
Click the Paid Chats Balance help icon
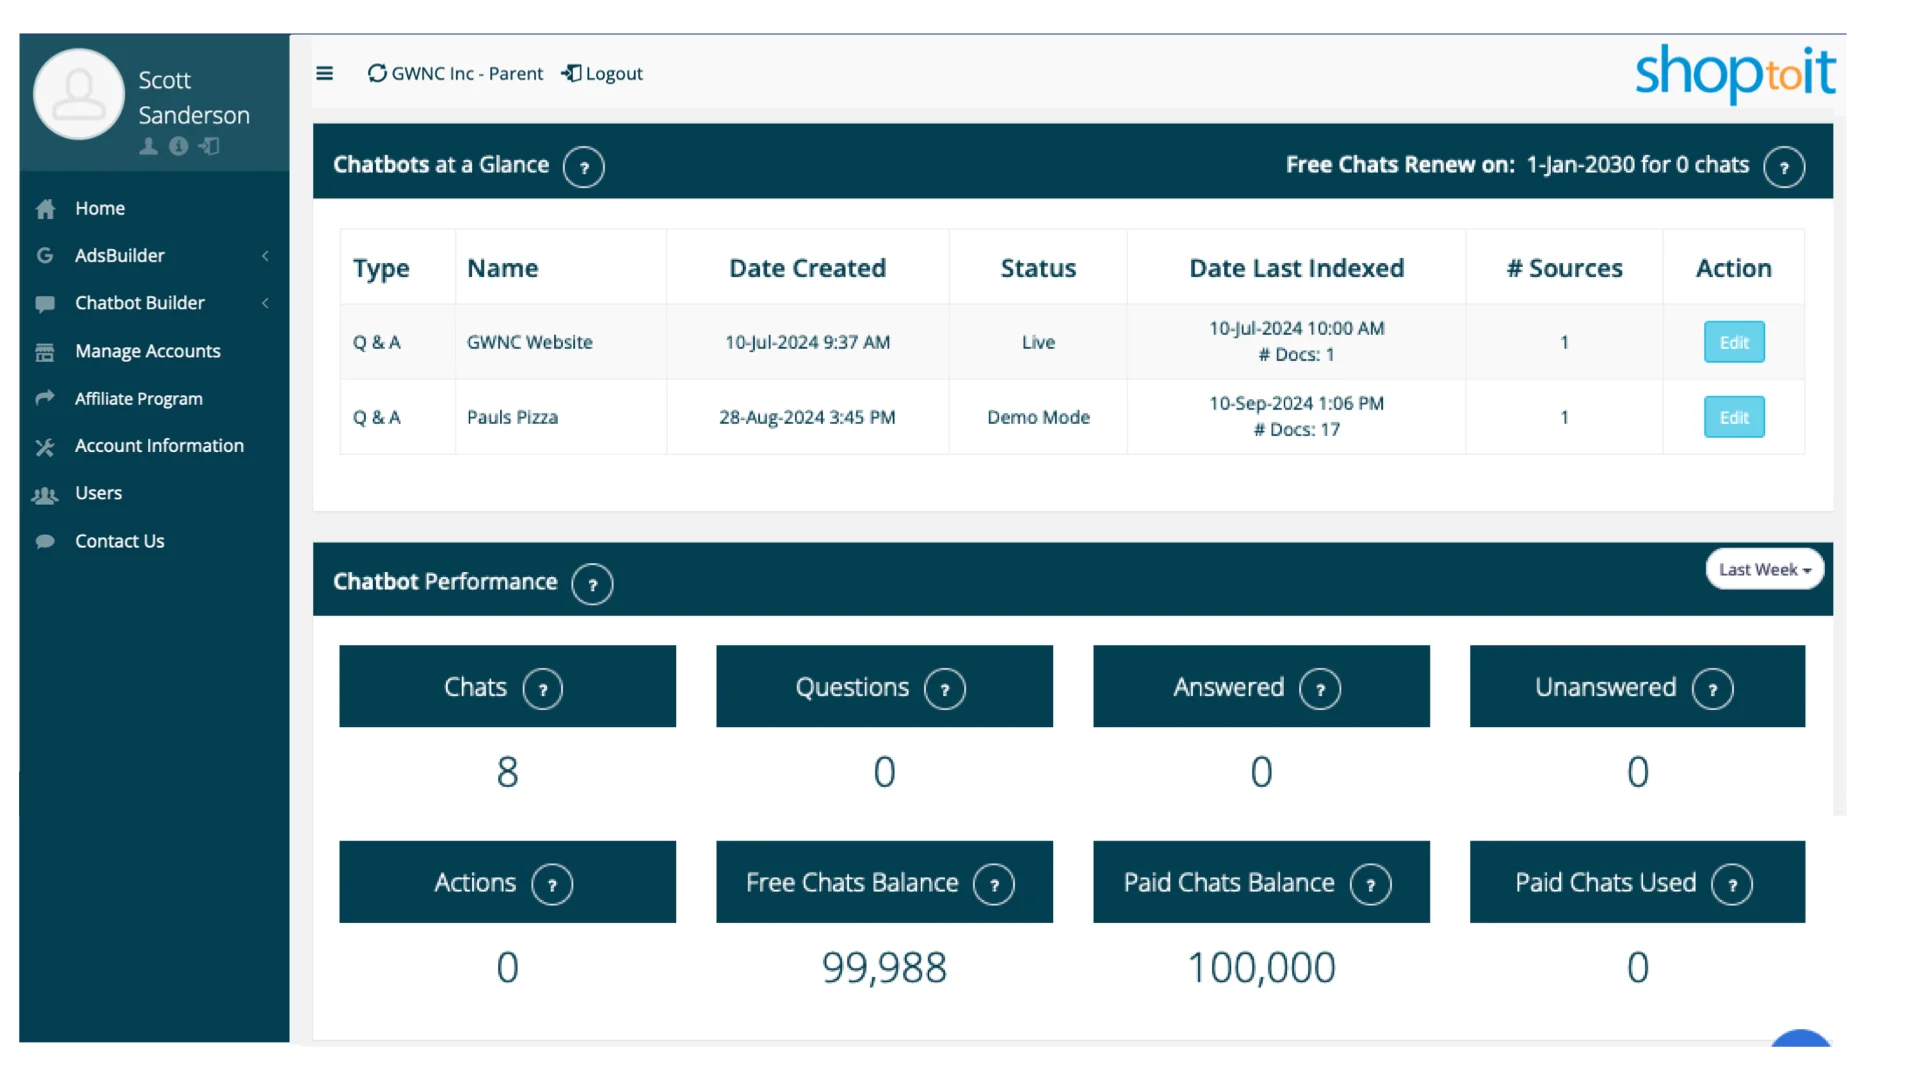tap(1370, 884)
